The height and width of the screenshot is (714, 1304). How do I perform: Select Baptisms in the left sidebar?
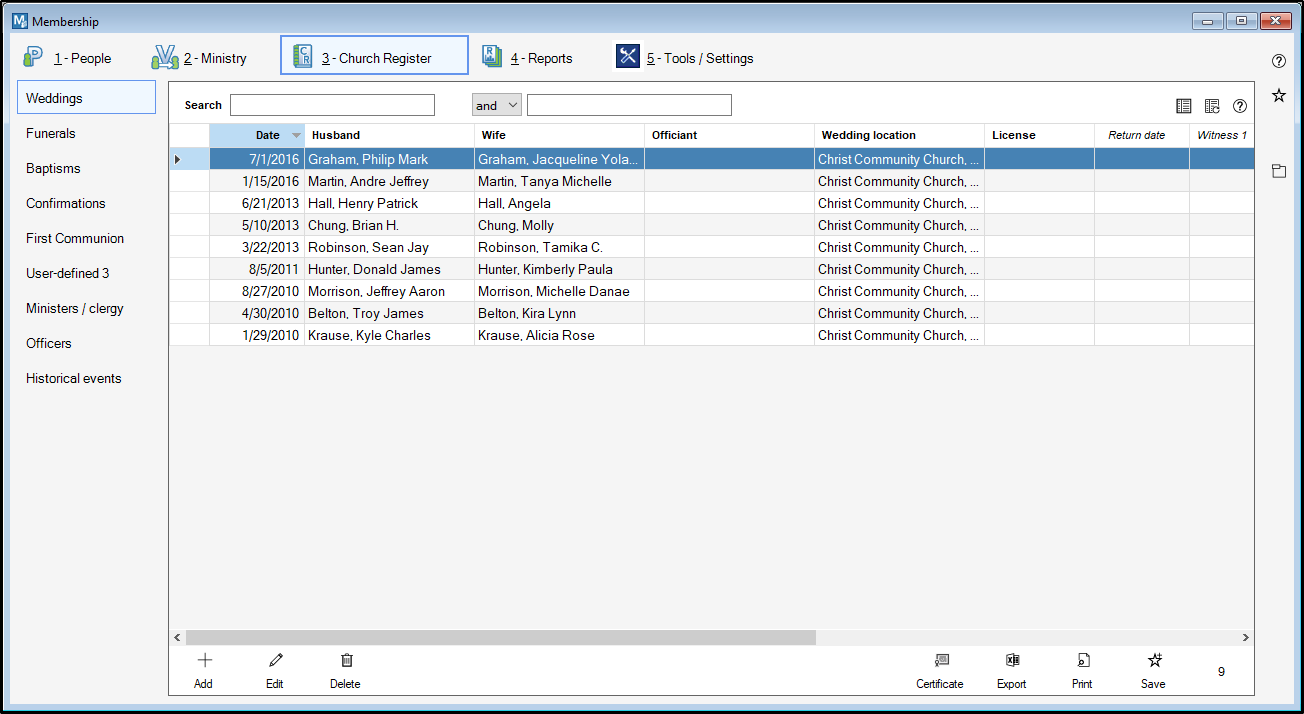pos(53,168)
